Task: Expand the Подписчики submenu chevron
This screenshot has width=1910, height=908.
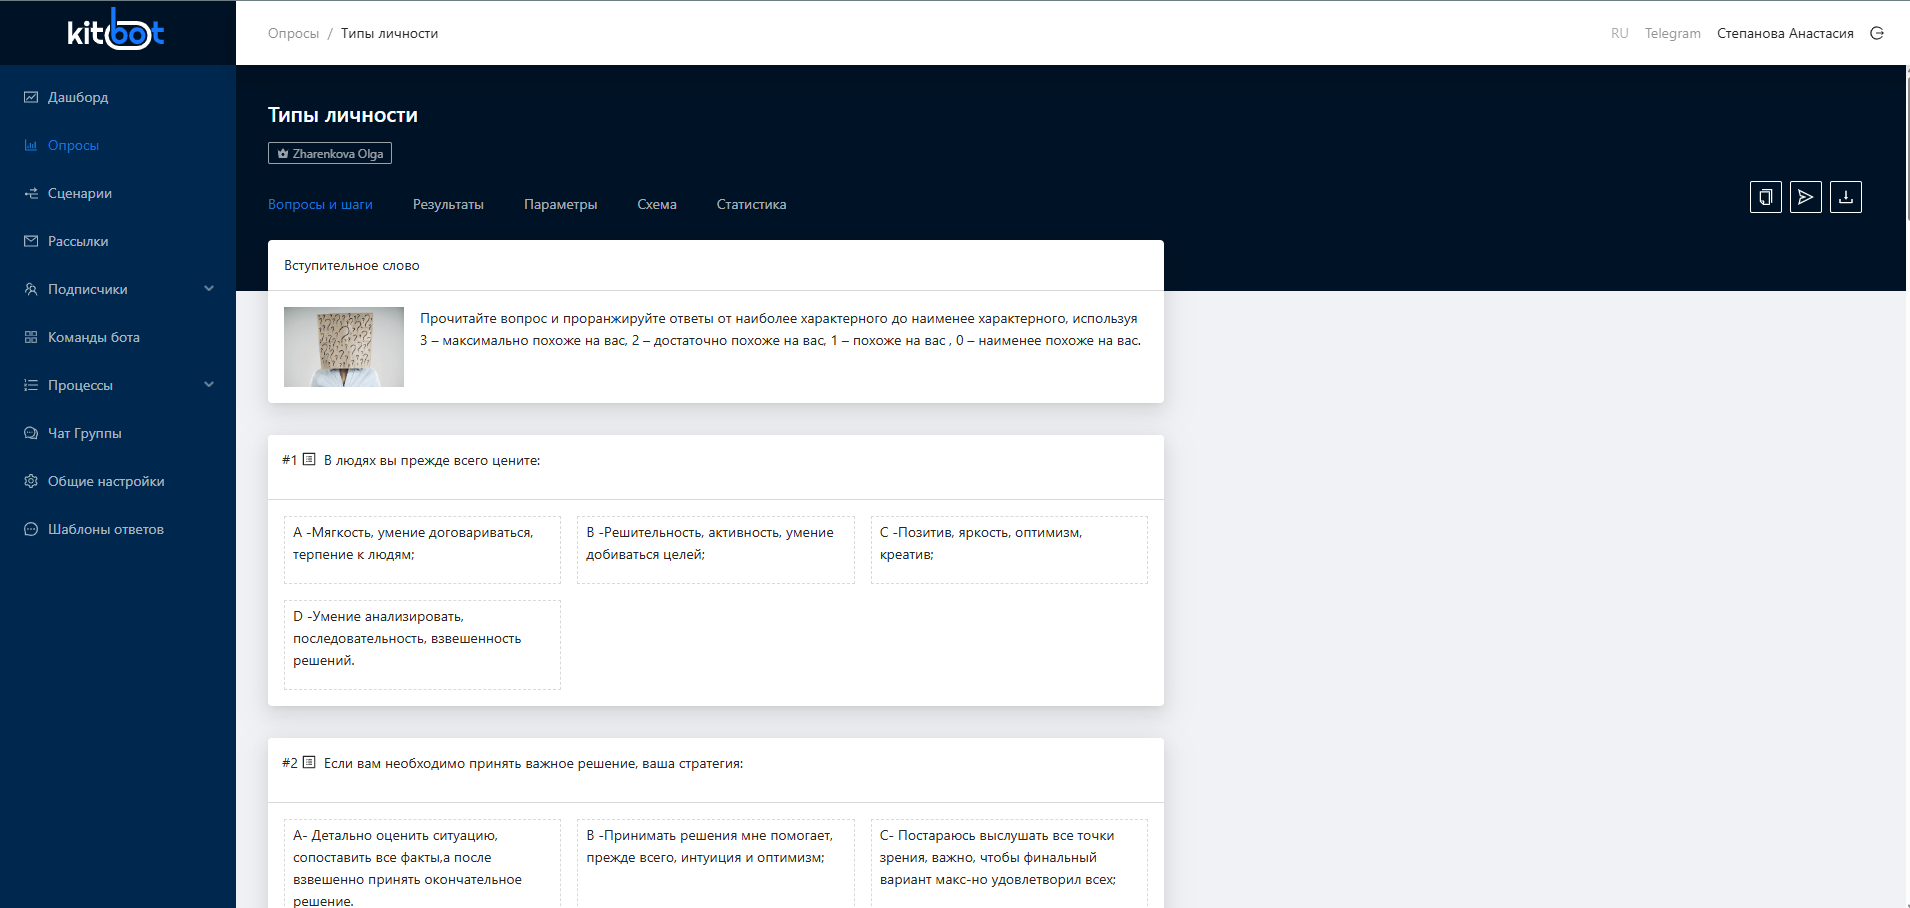Action: click(209, 289)
